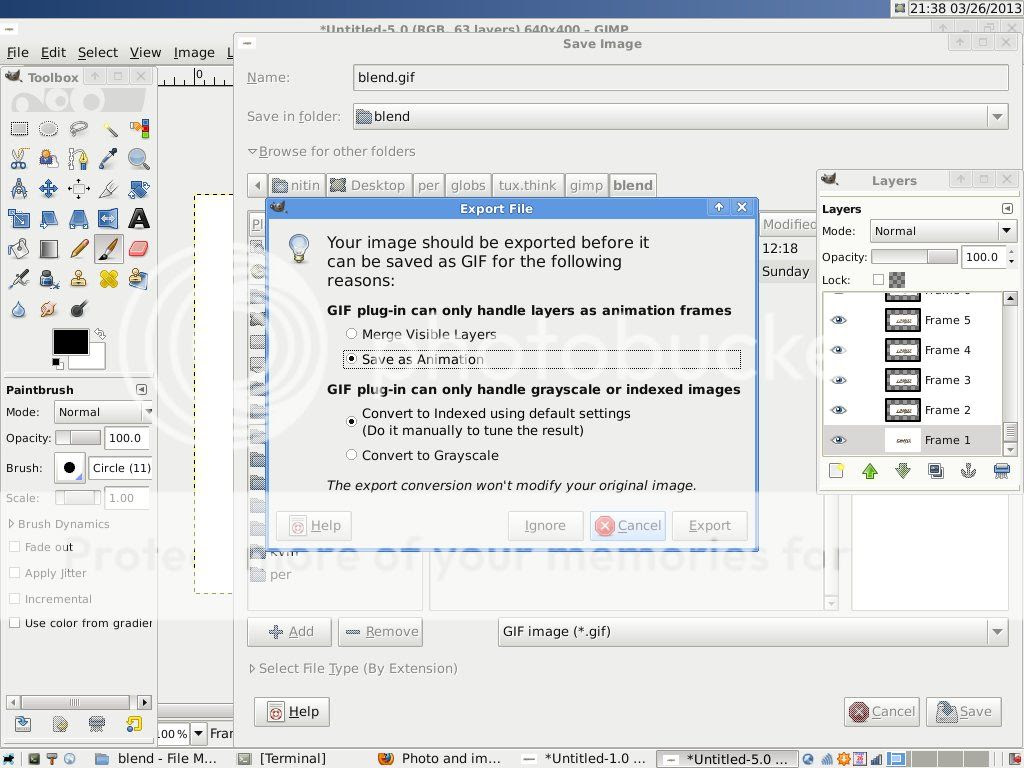Create a new layer in Layers panel
The height and width of the screenshot is (768, 1024).
click(x=836, y=471)
